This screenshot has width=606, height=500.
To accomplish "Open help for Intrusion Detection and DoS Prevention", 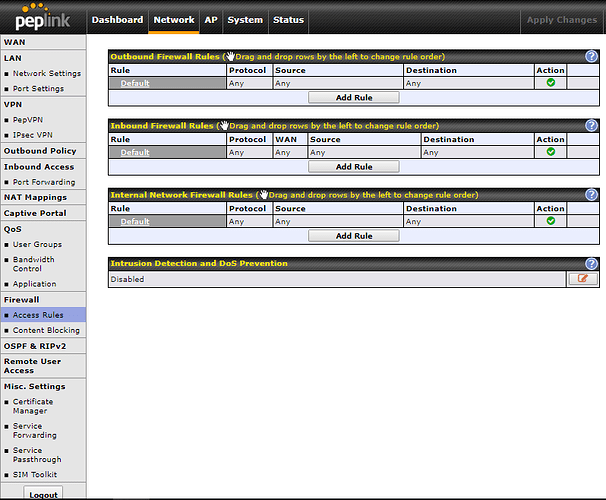I will 590,264.
